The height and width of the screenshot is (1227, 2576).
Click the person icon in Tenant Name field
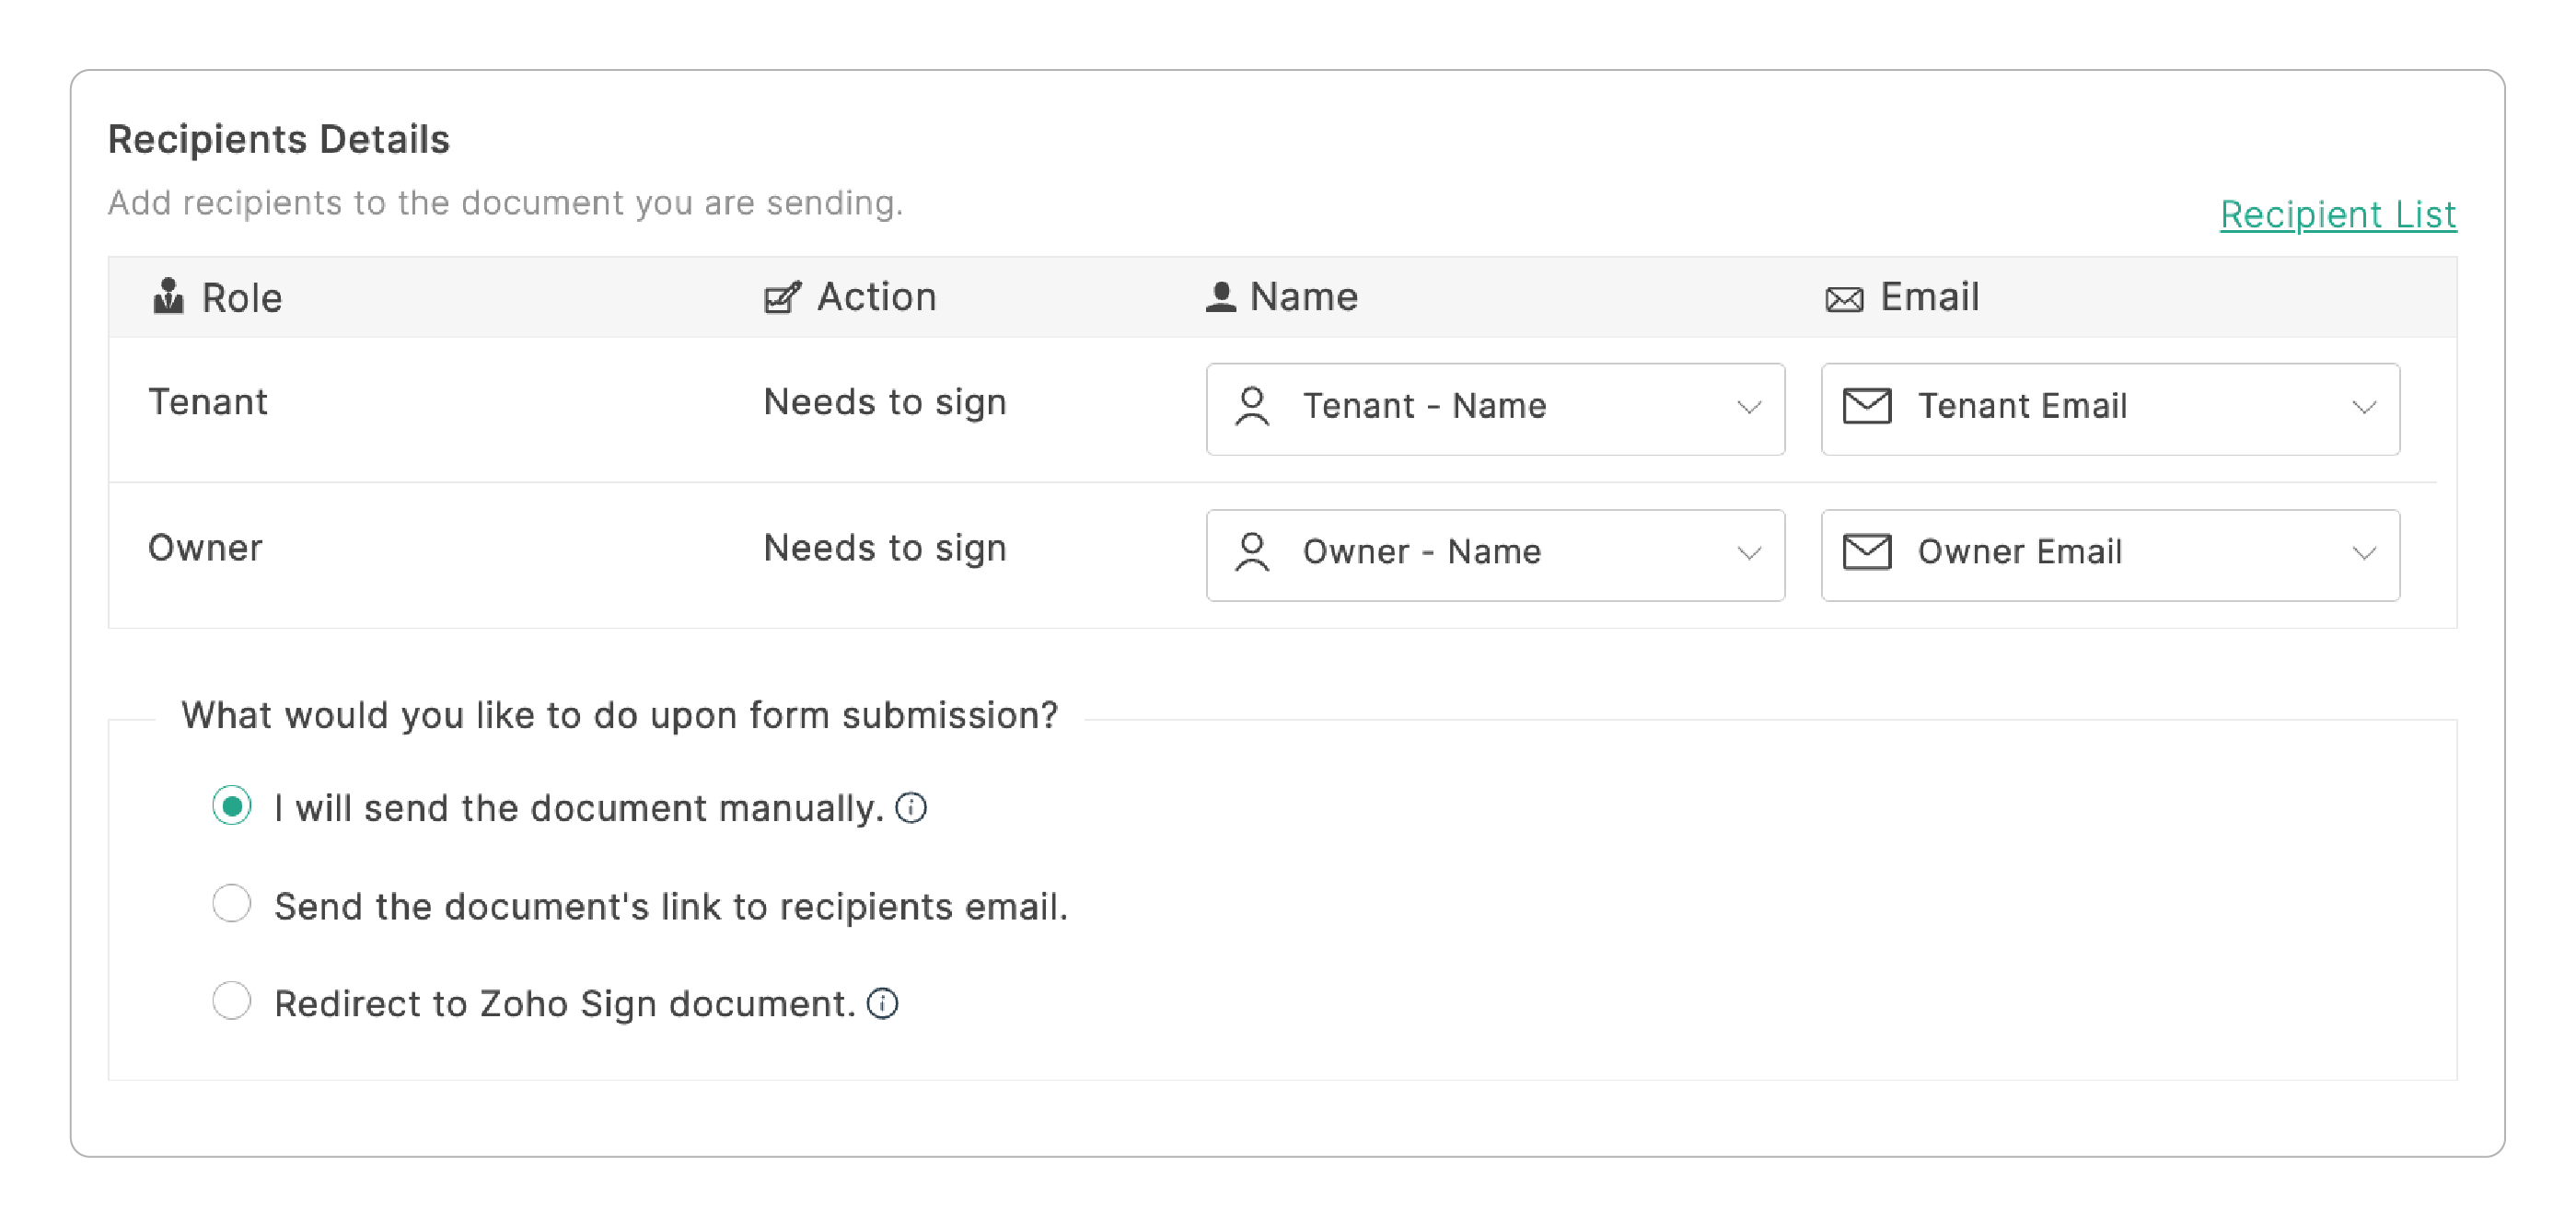1251,407
